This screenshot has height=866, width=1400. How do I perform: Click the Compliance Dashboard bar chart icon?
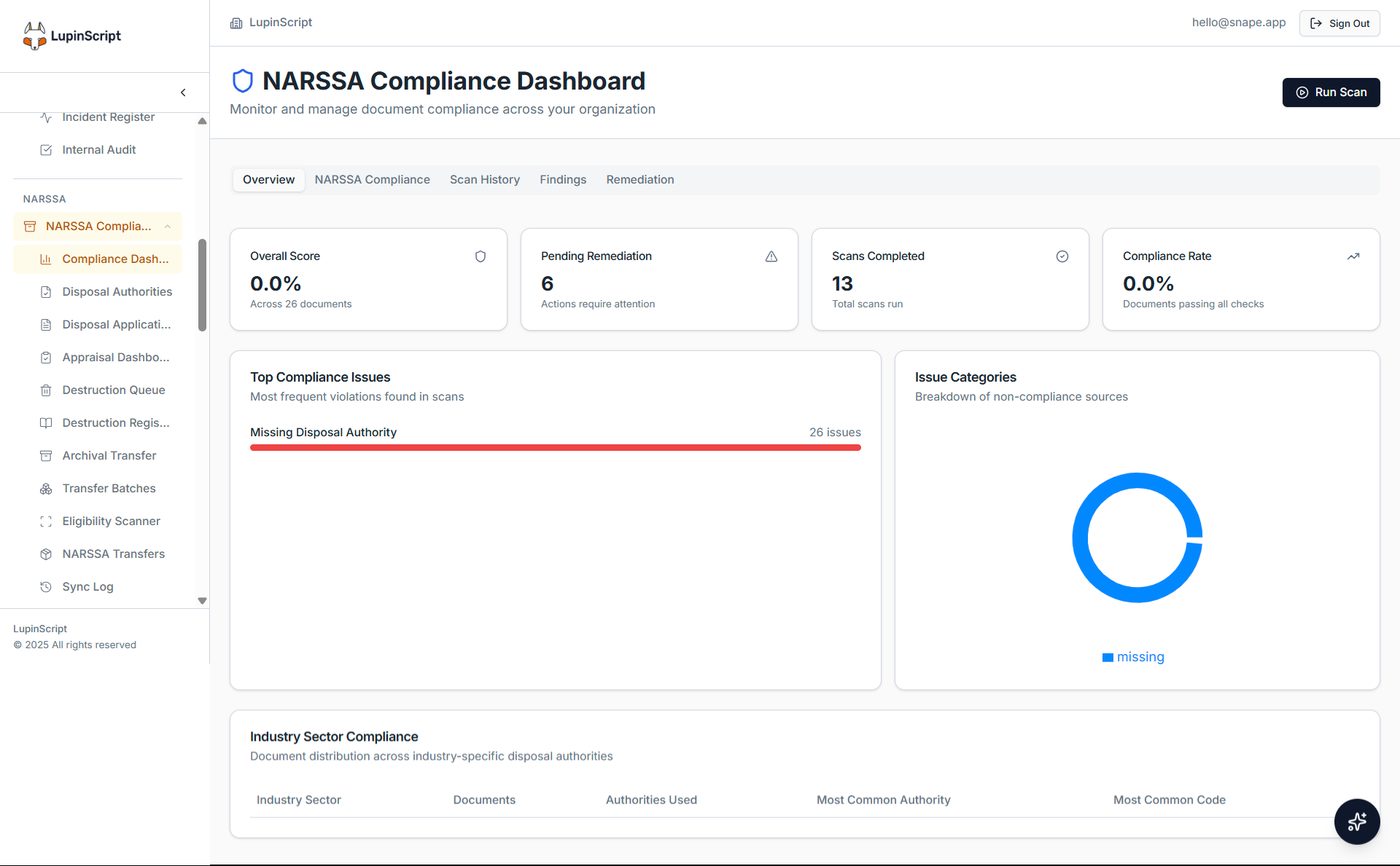click(45, 259)
